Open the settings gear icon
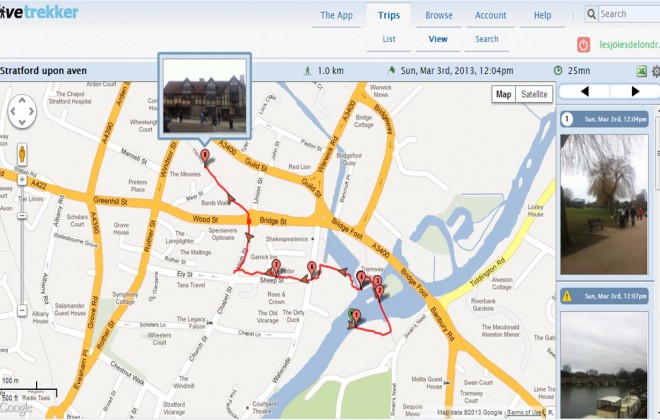The height and width of the screenshot is (420, 660). point(656,71)
